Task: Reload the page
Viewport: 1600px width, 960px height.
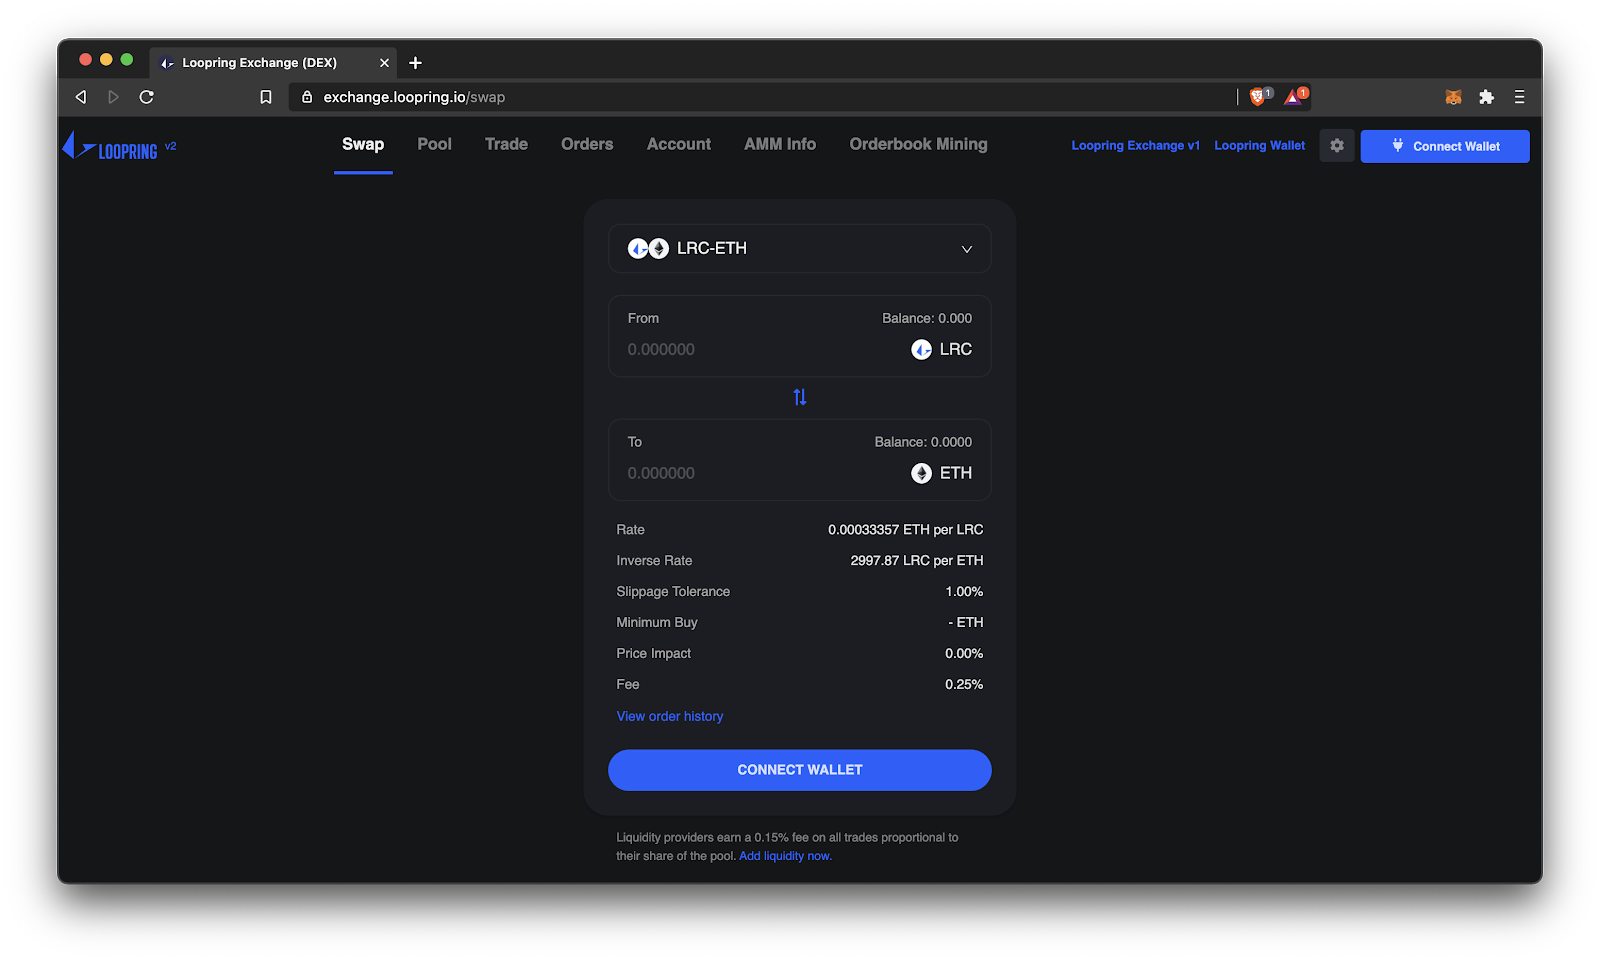Action: pyautogui.click(x=147, y=97)
